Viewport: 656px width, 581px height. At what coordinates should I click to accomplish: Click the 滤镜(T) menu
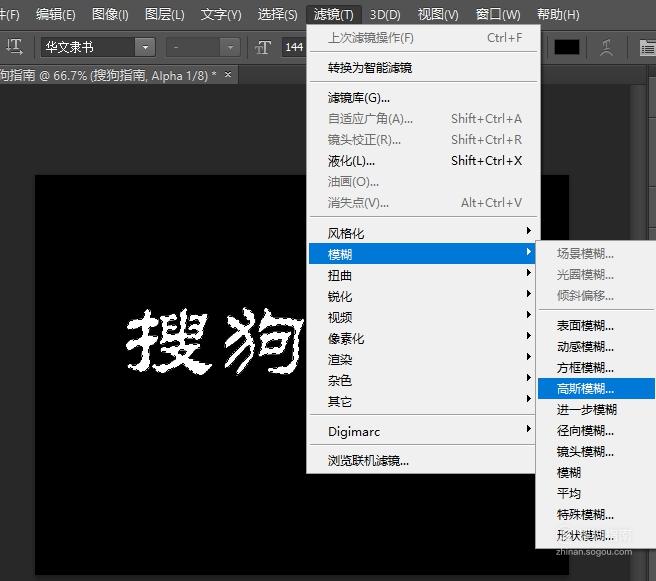(x=333, y=15)
